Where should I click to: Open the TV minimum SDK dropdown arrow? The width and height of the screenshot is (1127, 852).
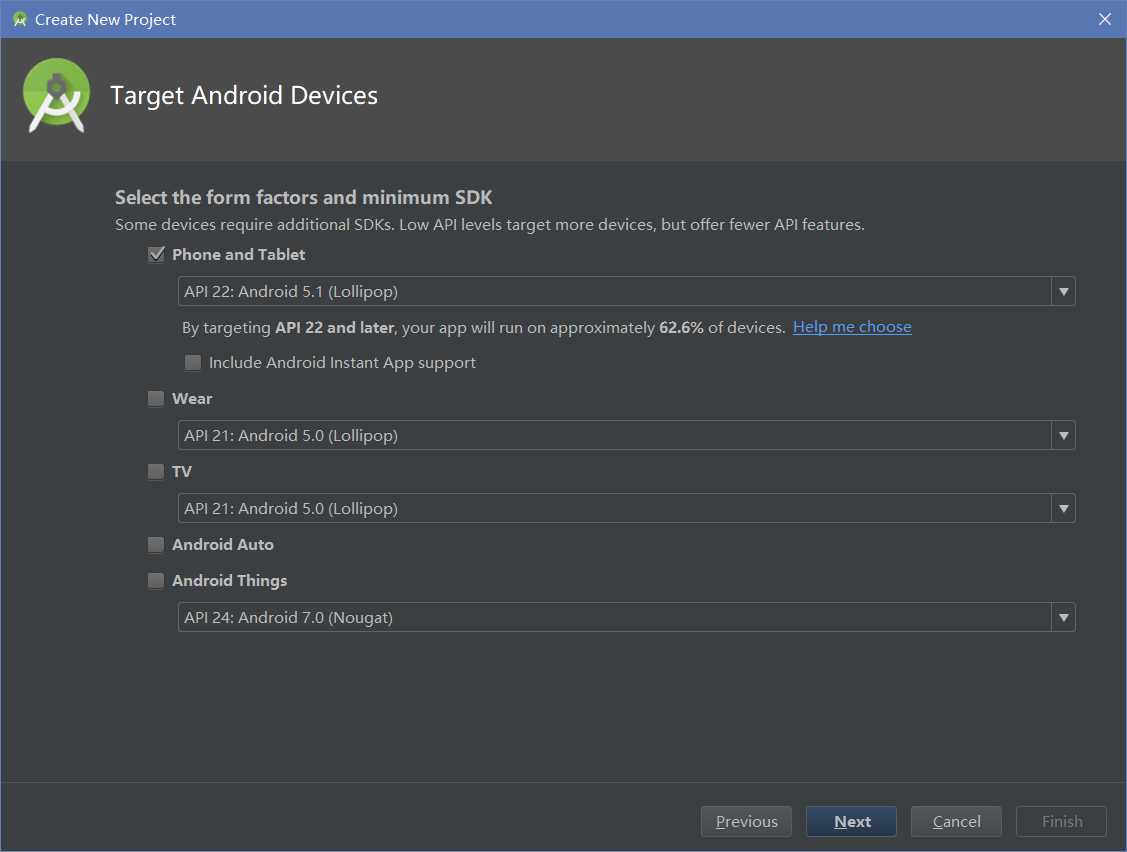click(x=1063, y=508)
